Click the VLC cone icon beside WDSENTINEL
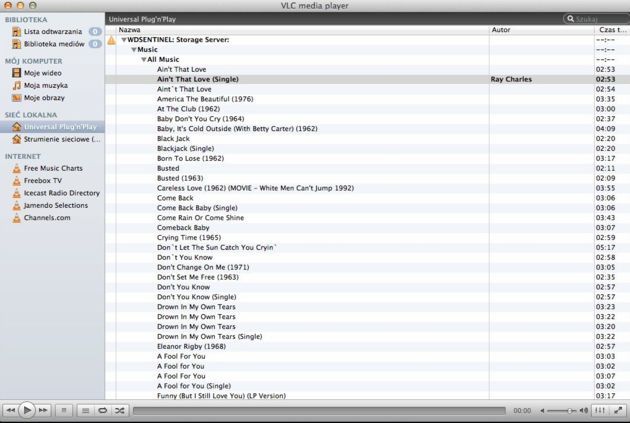 [x=111, y=40]
